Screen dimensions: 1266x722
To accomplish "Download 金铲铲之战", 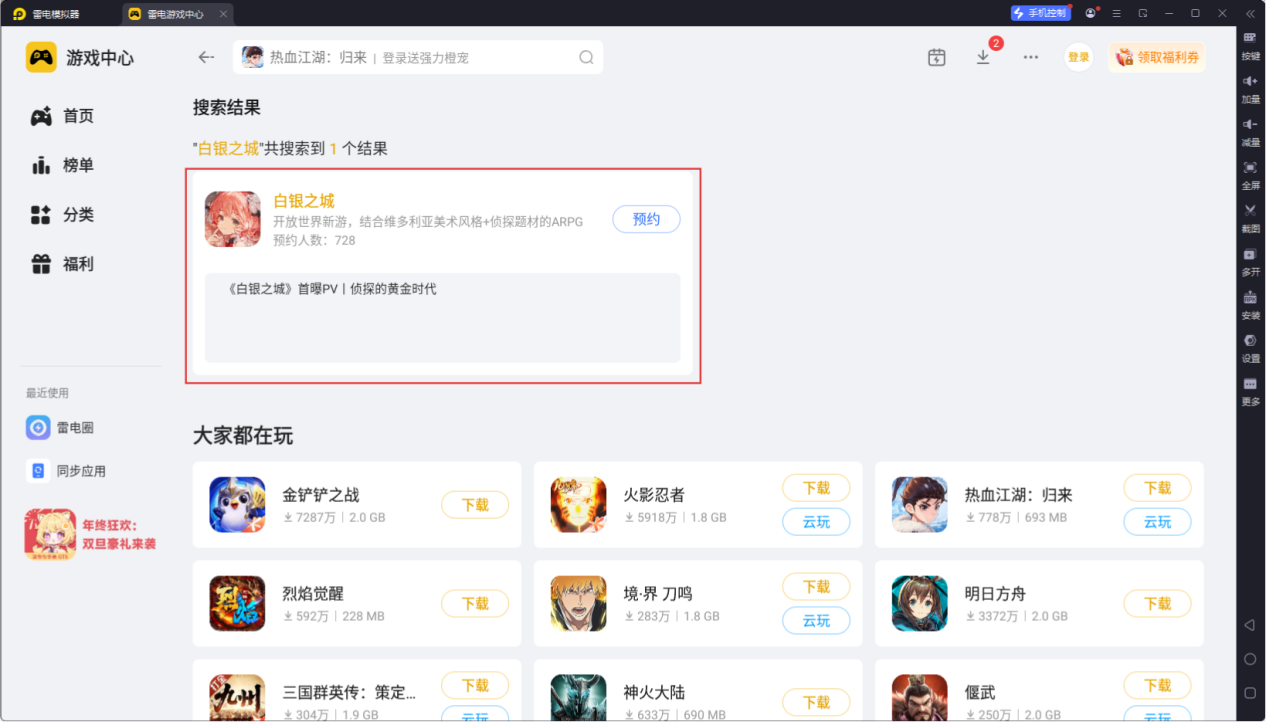I will 475,505.
